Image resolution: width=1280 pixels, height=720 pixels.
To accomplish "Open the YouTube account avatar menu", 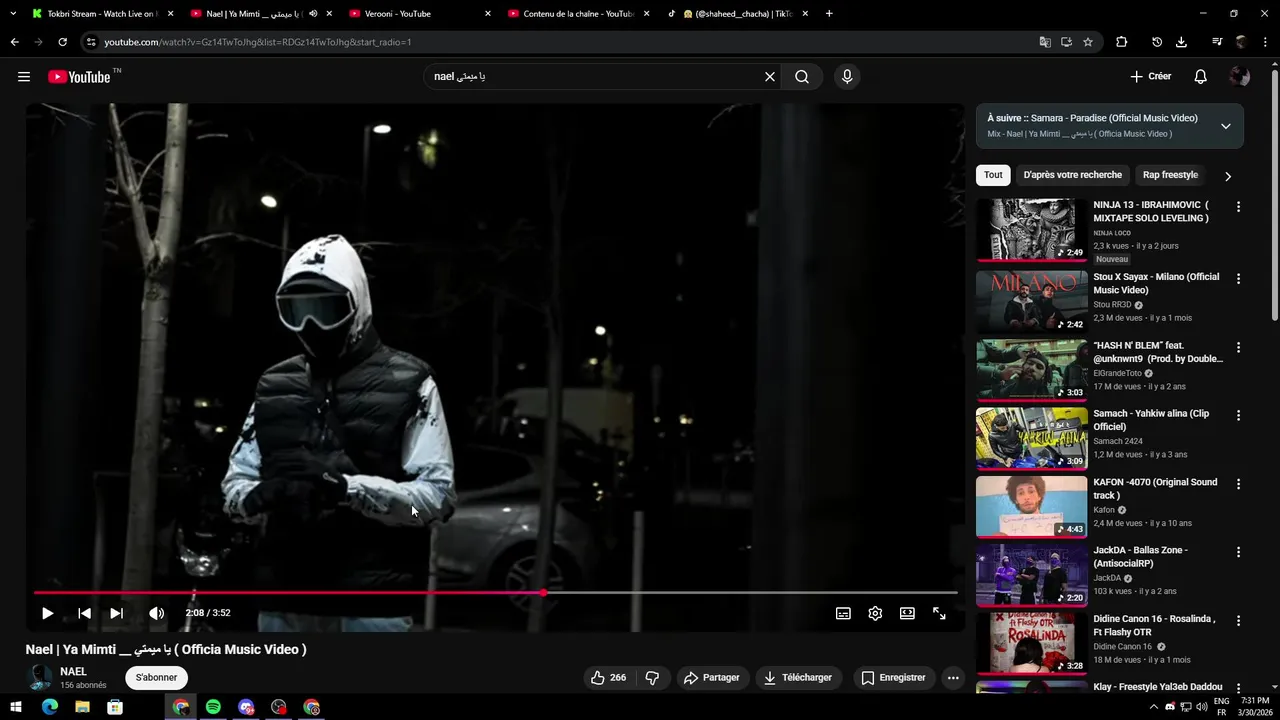I will point(1240,77).
